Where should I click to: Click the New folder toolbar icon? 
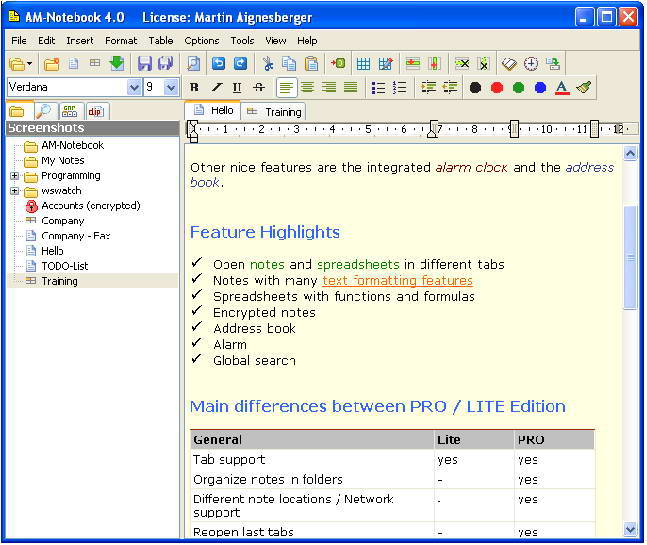pos(51,64)
